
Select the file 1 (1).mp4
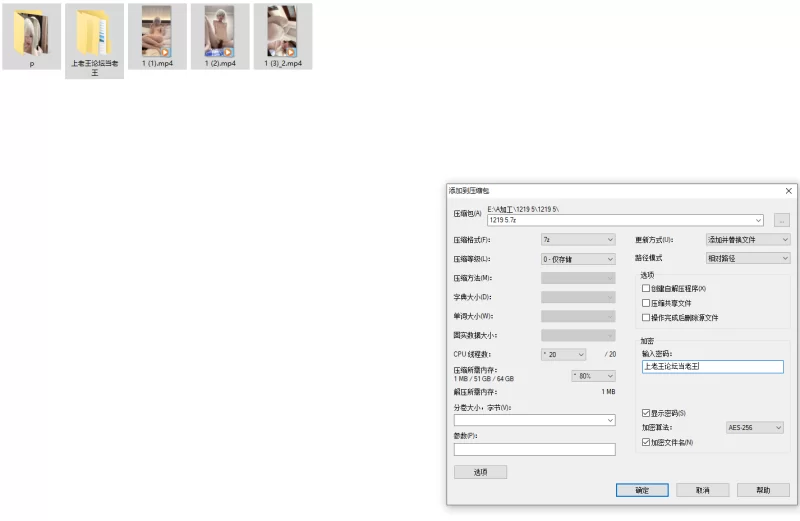pyautogui.click(x=157, y=37)
